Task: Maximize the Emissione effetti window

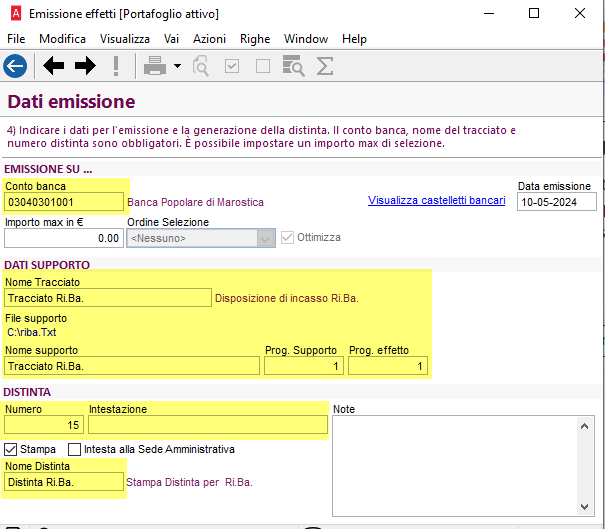Action: pyautogui.click(x=534, y=14)
